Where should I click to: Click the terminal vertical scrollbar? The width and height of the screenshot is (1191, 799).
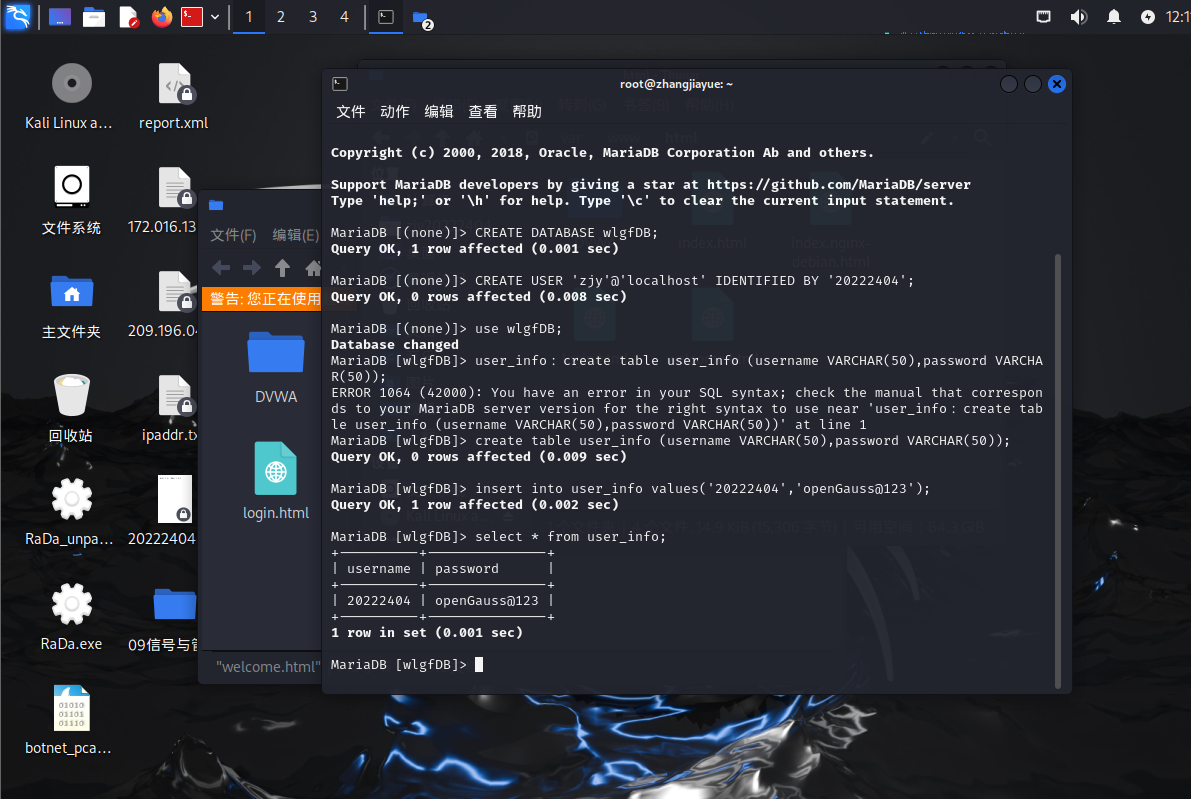(x=1058, y=471)
